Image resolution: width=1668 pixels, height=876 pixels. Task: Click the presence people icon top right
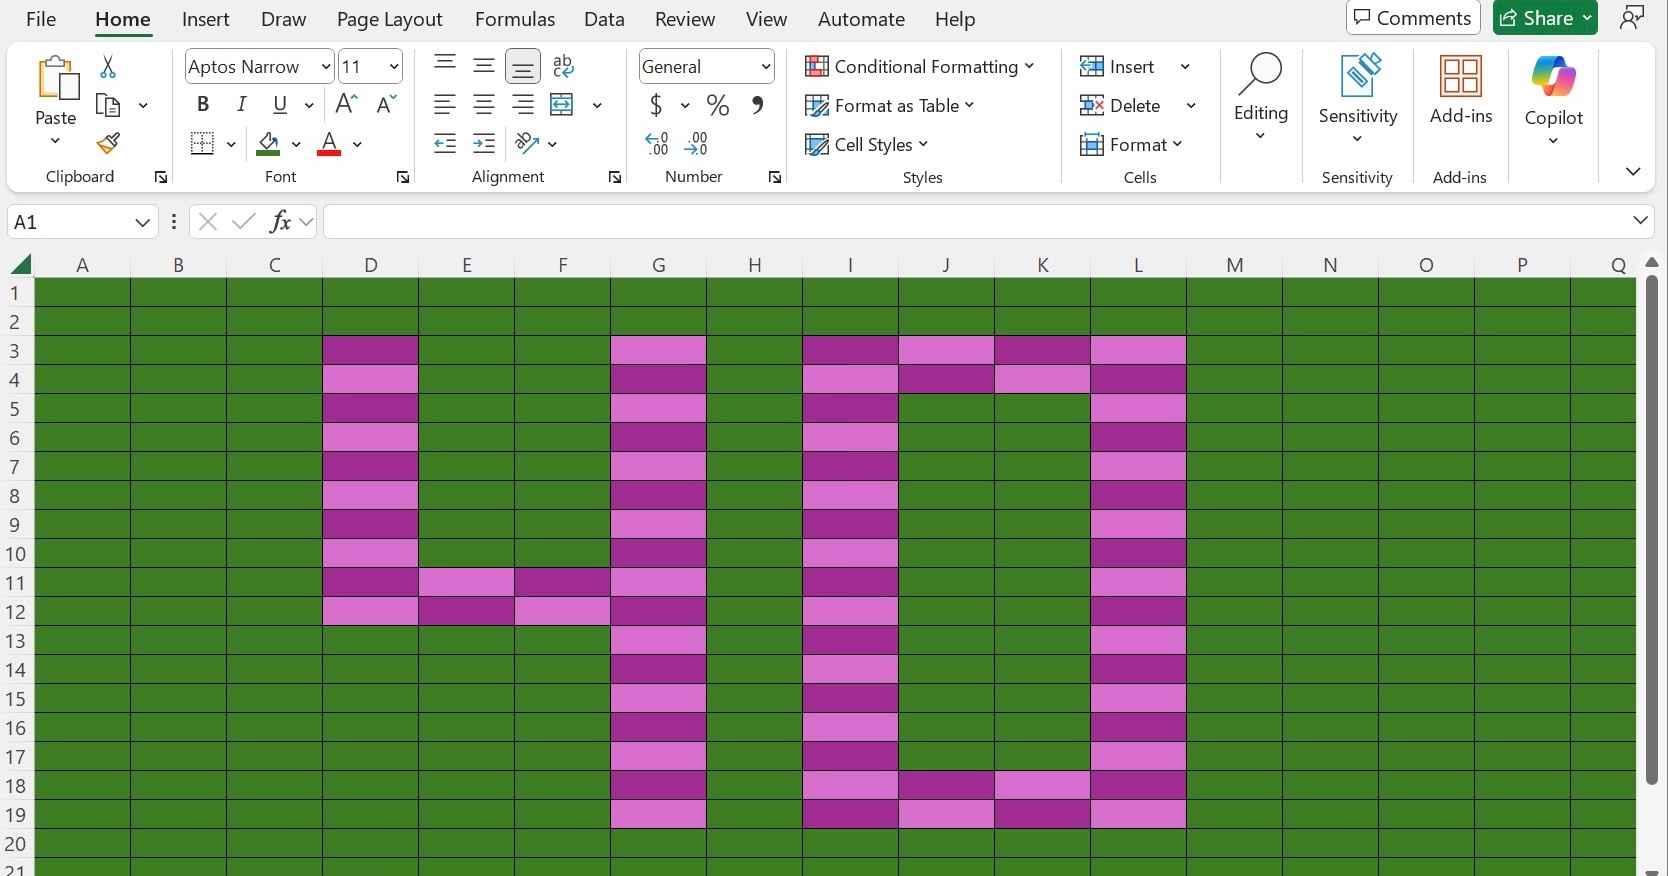(1632, 18)
